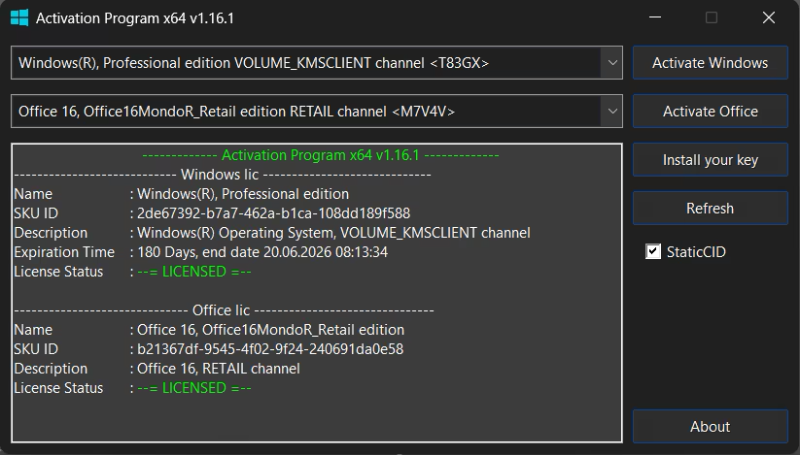Minimize the Activation Program window
This screenshot has width=800, height=455.
[x=655, y=18]
